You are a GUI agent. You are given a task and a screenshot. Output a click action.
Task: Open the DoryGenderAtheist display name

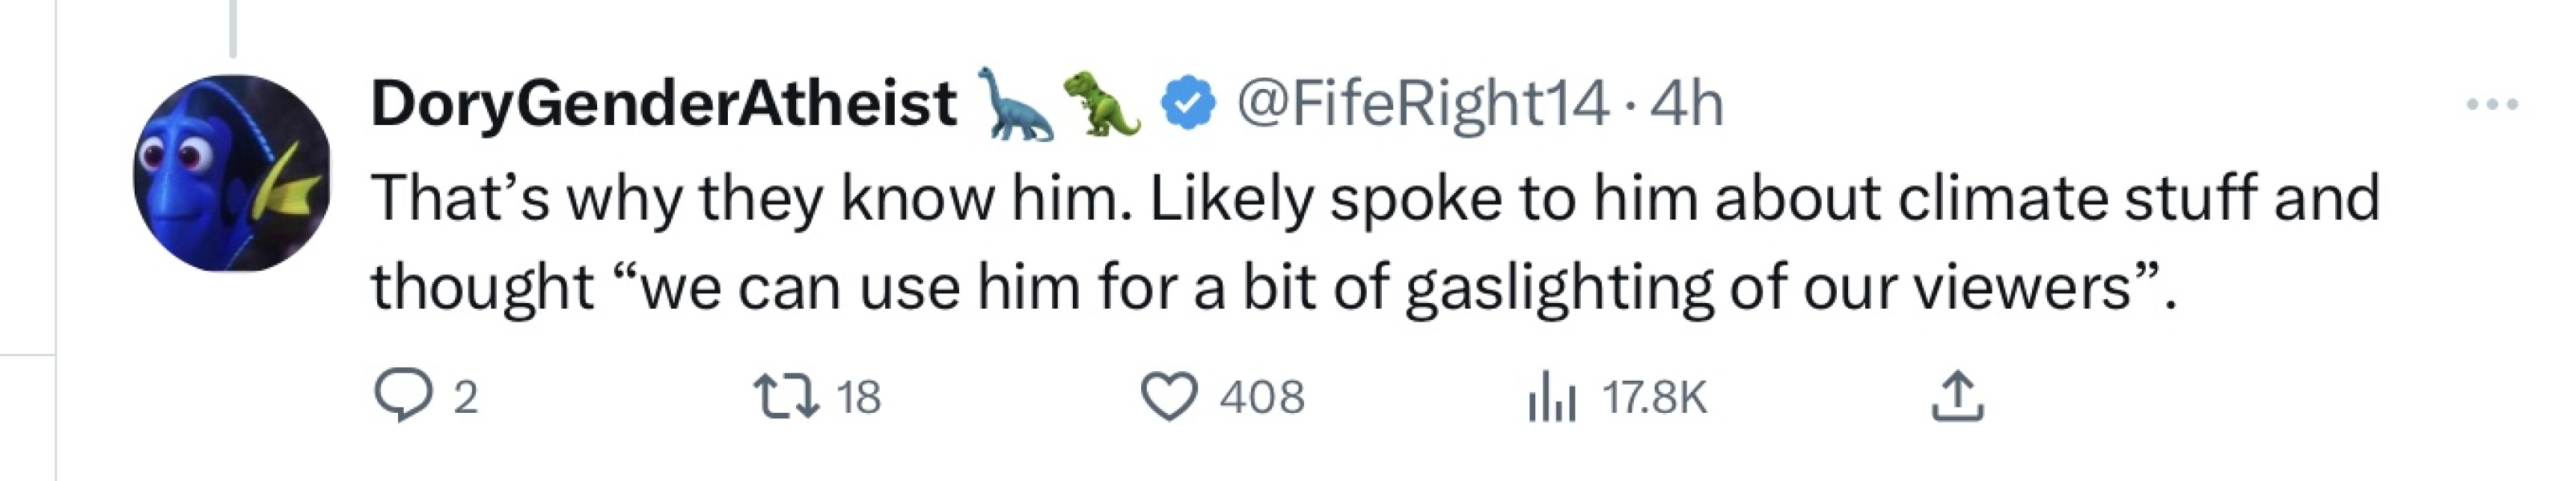663,104
